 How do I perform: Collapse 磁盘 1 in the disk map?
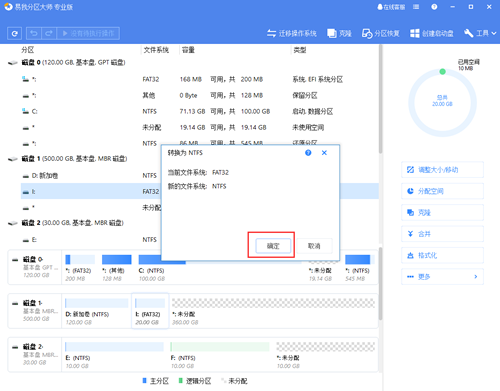[x=15, y=303]
